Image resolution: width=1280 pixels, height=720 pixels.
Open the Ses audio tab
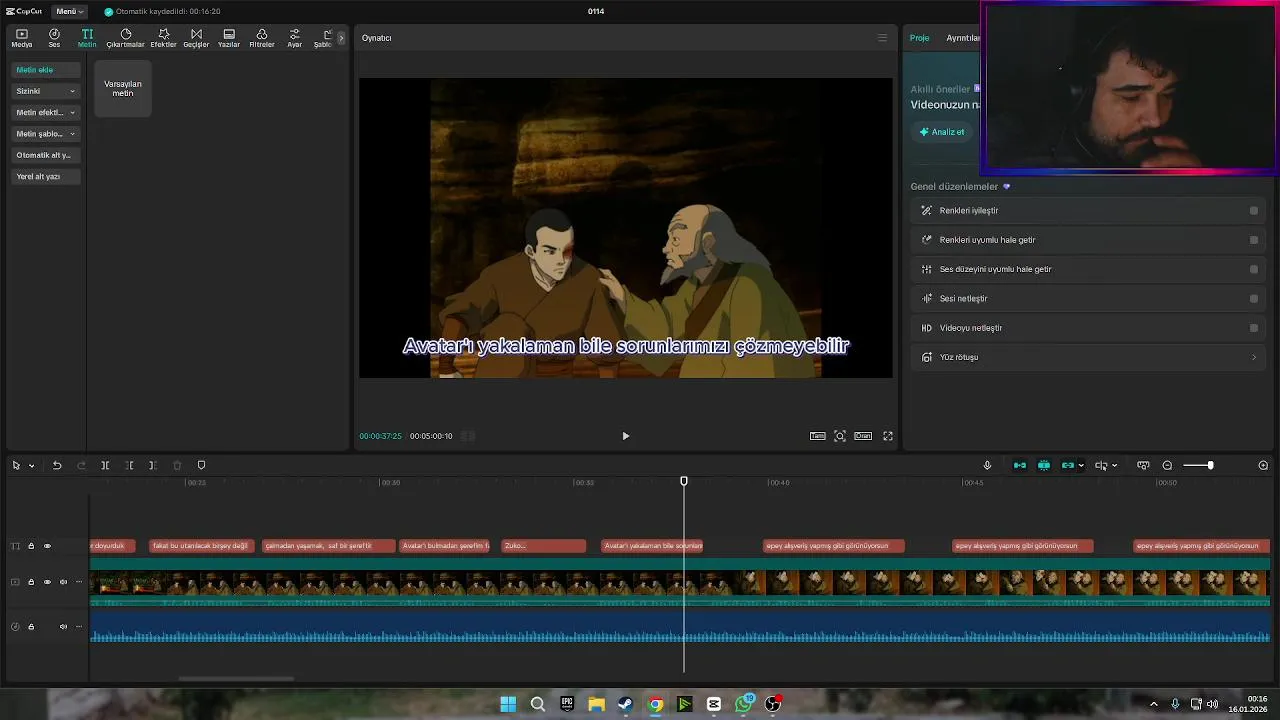tap(54, 38)
